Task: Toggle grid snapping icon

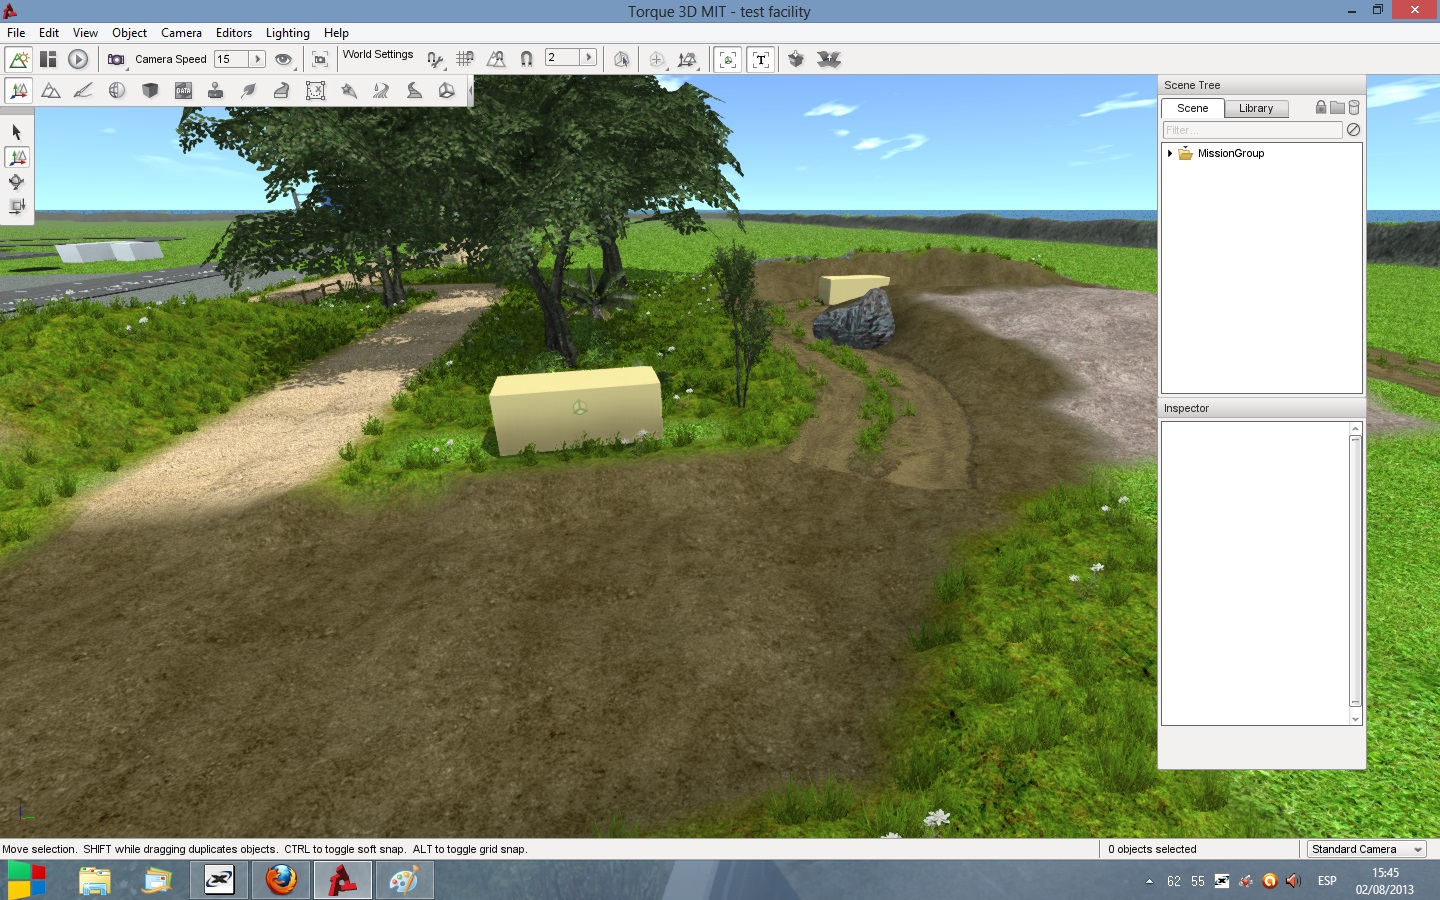Action: click(x=465, y=59)
